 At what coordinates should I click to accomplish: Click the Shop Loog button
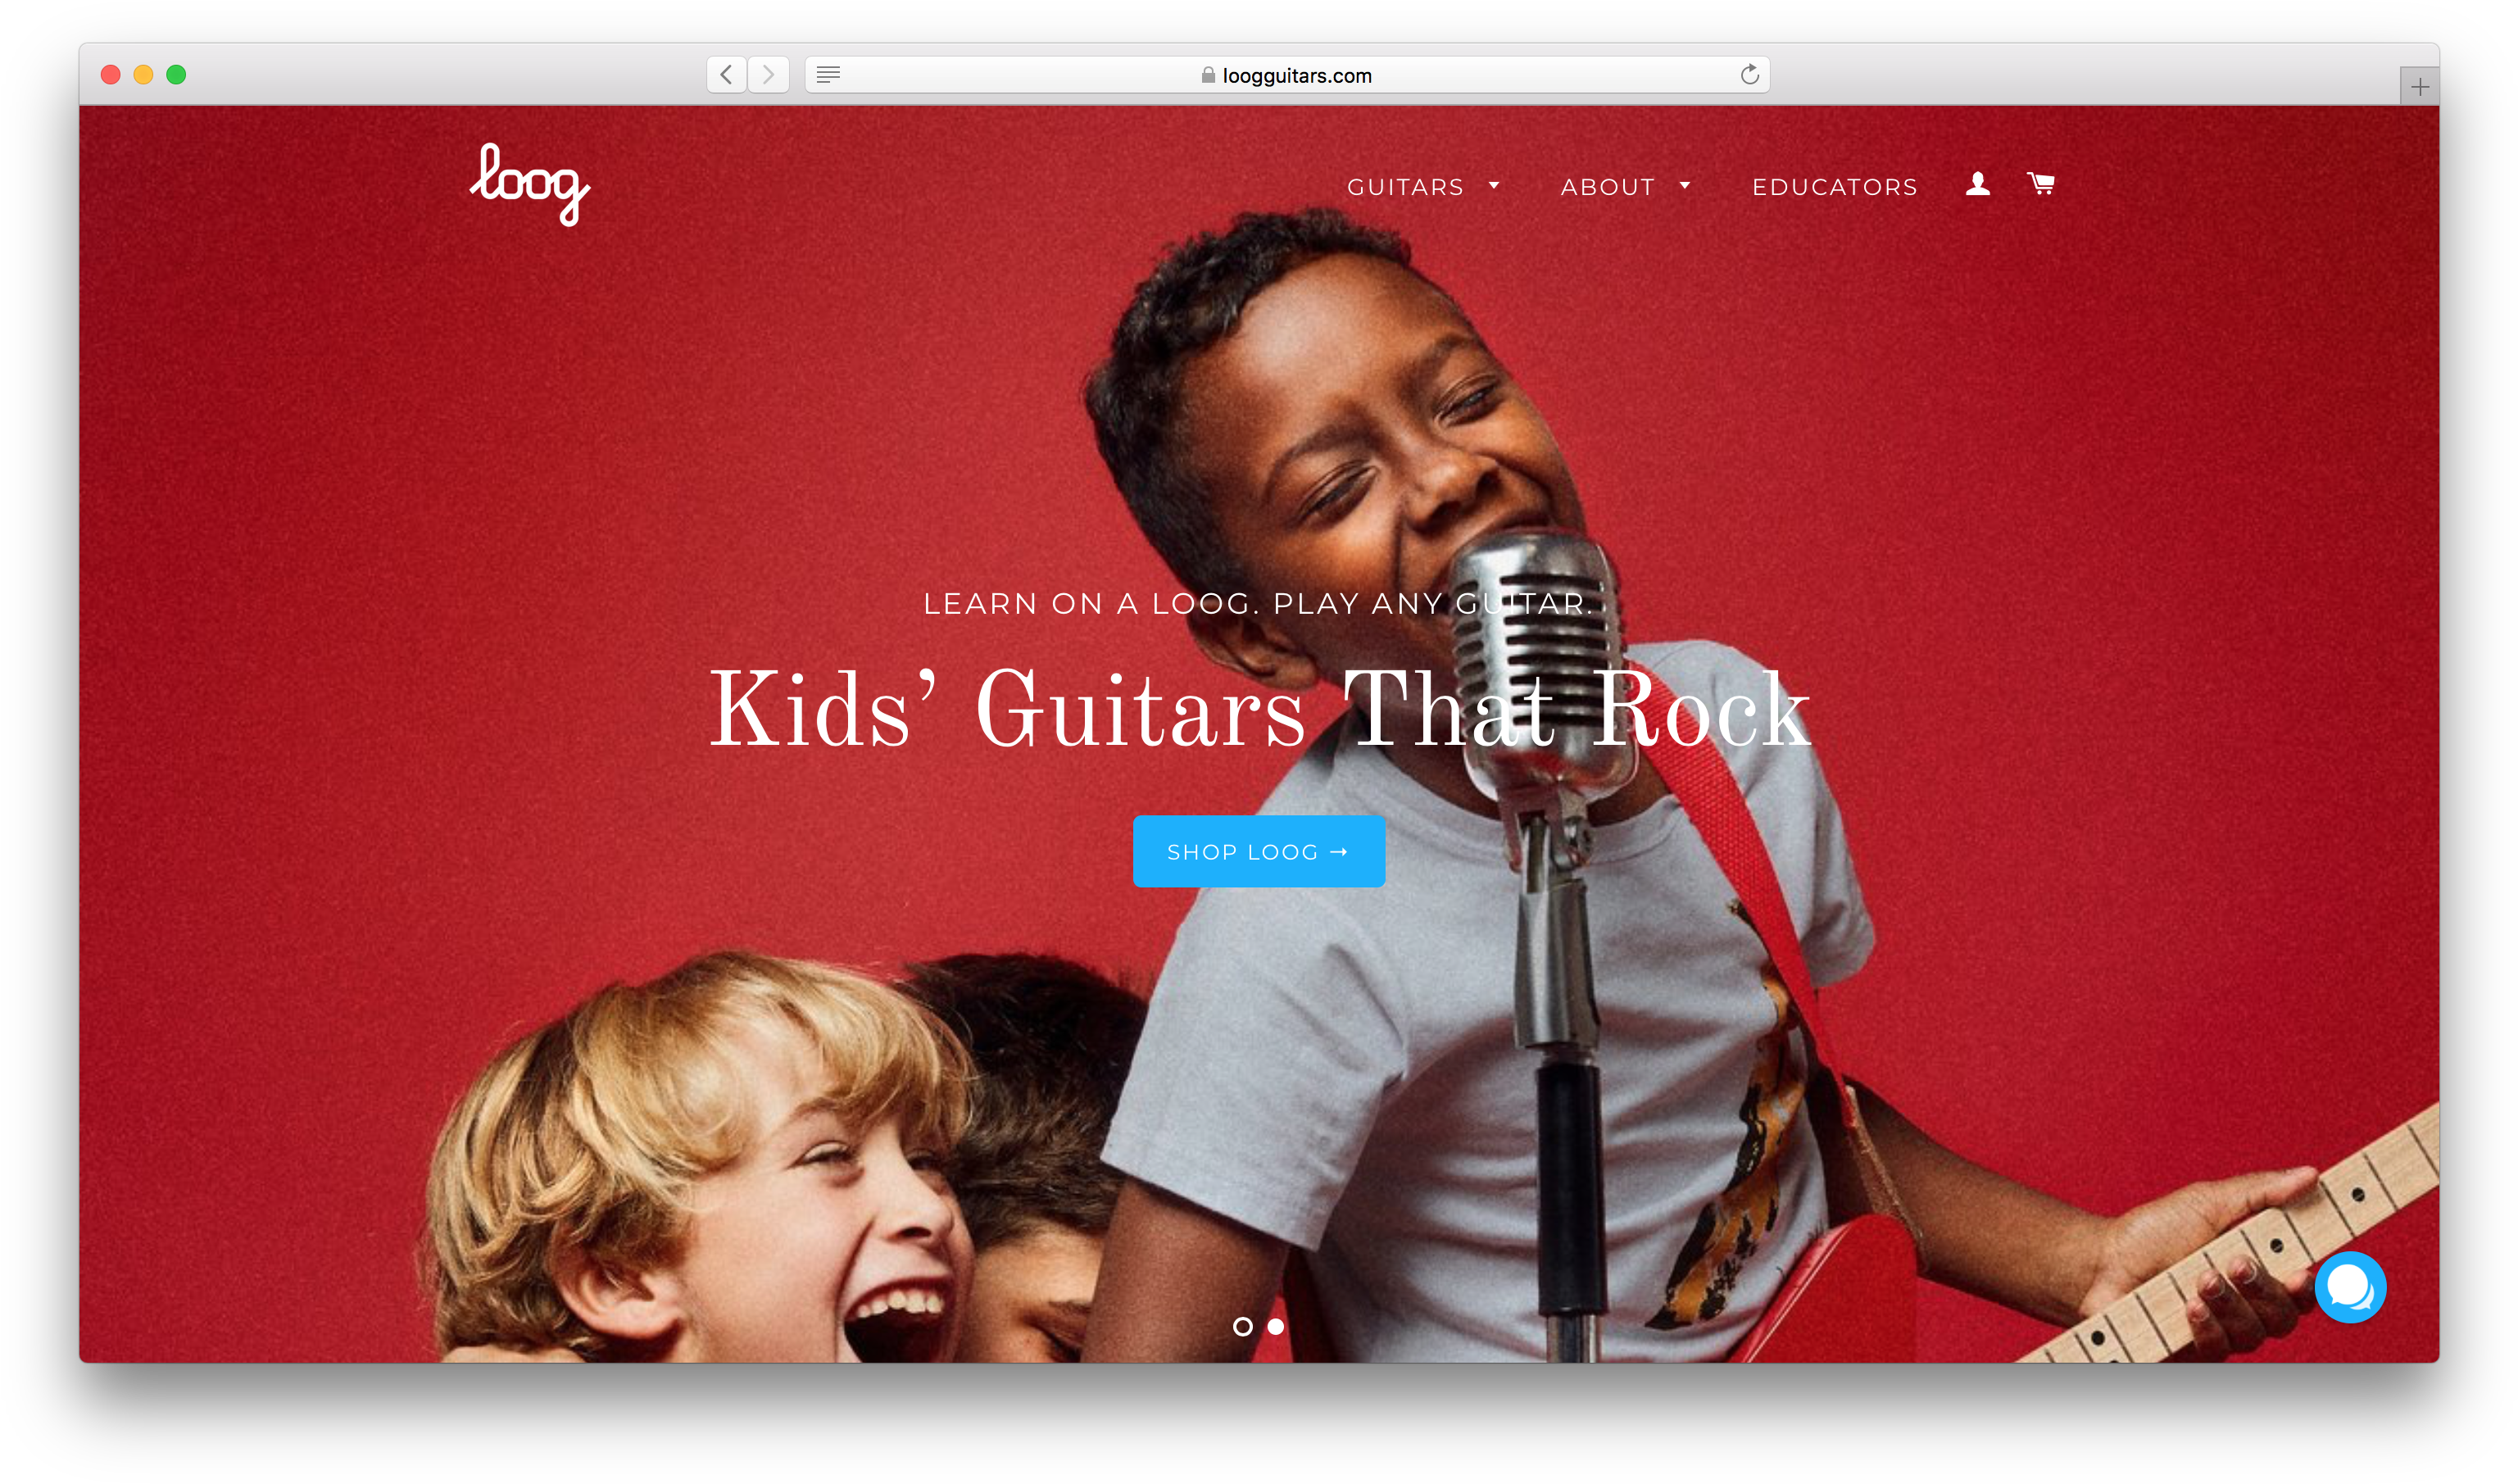1259,851
